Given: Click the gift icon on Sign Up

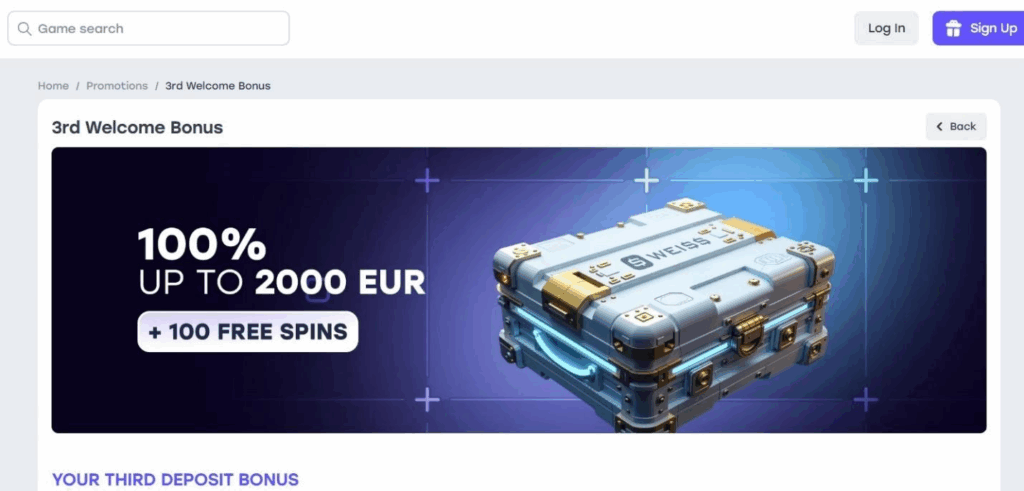Looking at the screenshot, I should [953, 28].
